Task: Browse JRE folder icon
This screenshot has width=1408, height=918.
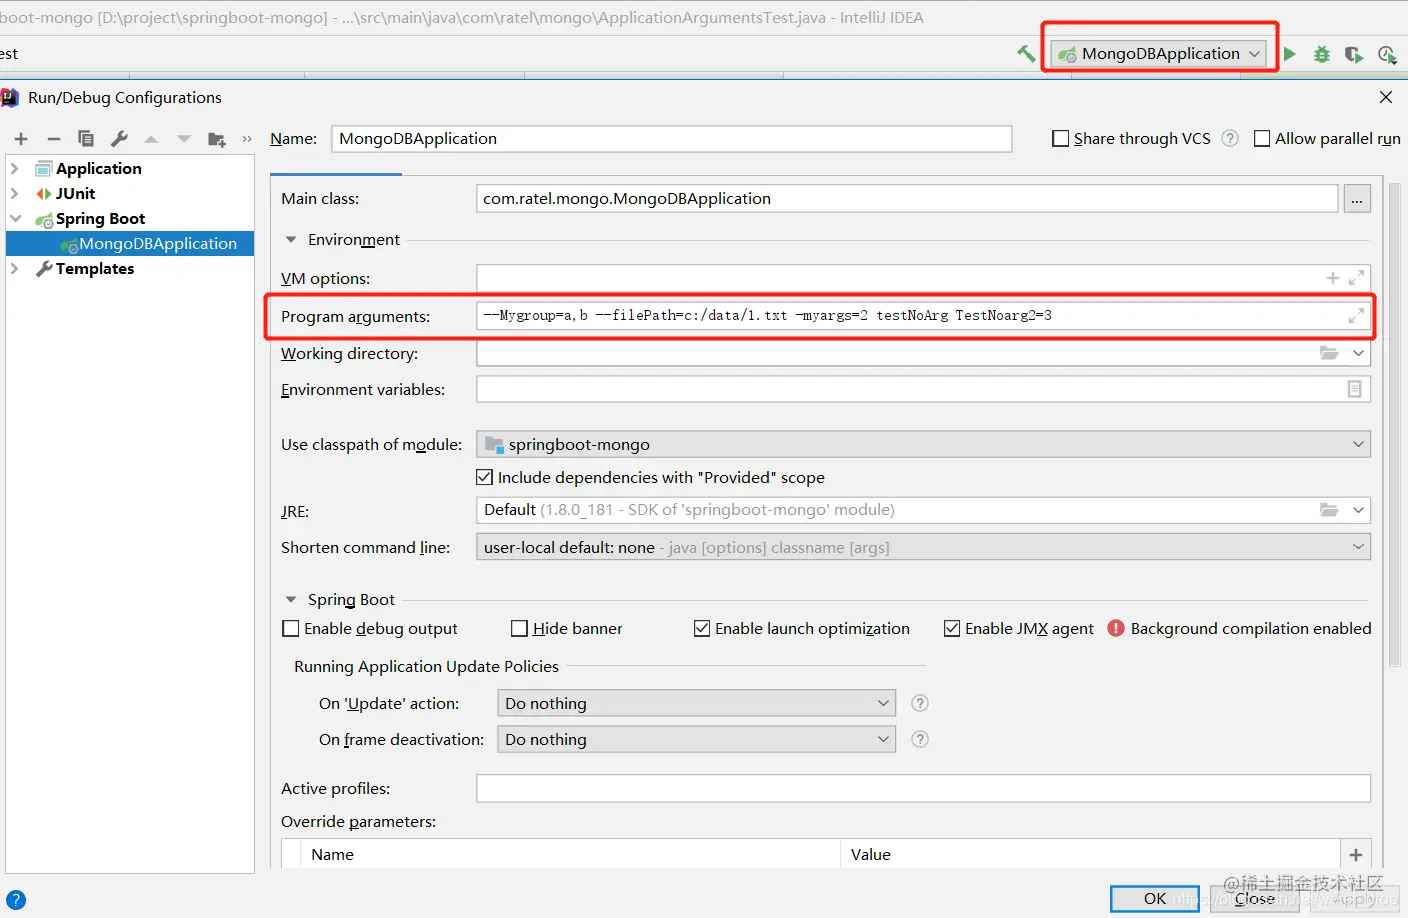Action: point(1329,510)
